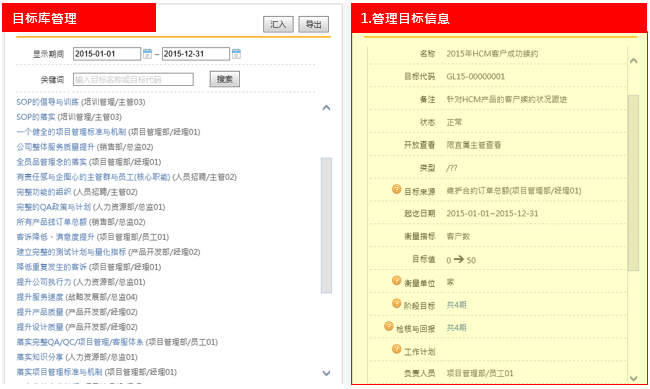650x389 pixels.
Task: Open the 共4期 link for 阶段目标
Action: point(456,305)
